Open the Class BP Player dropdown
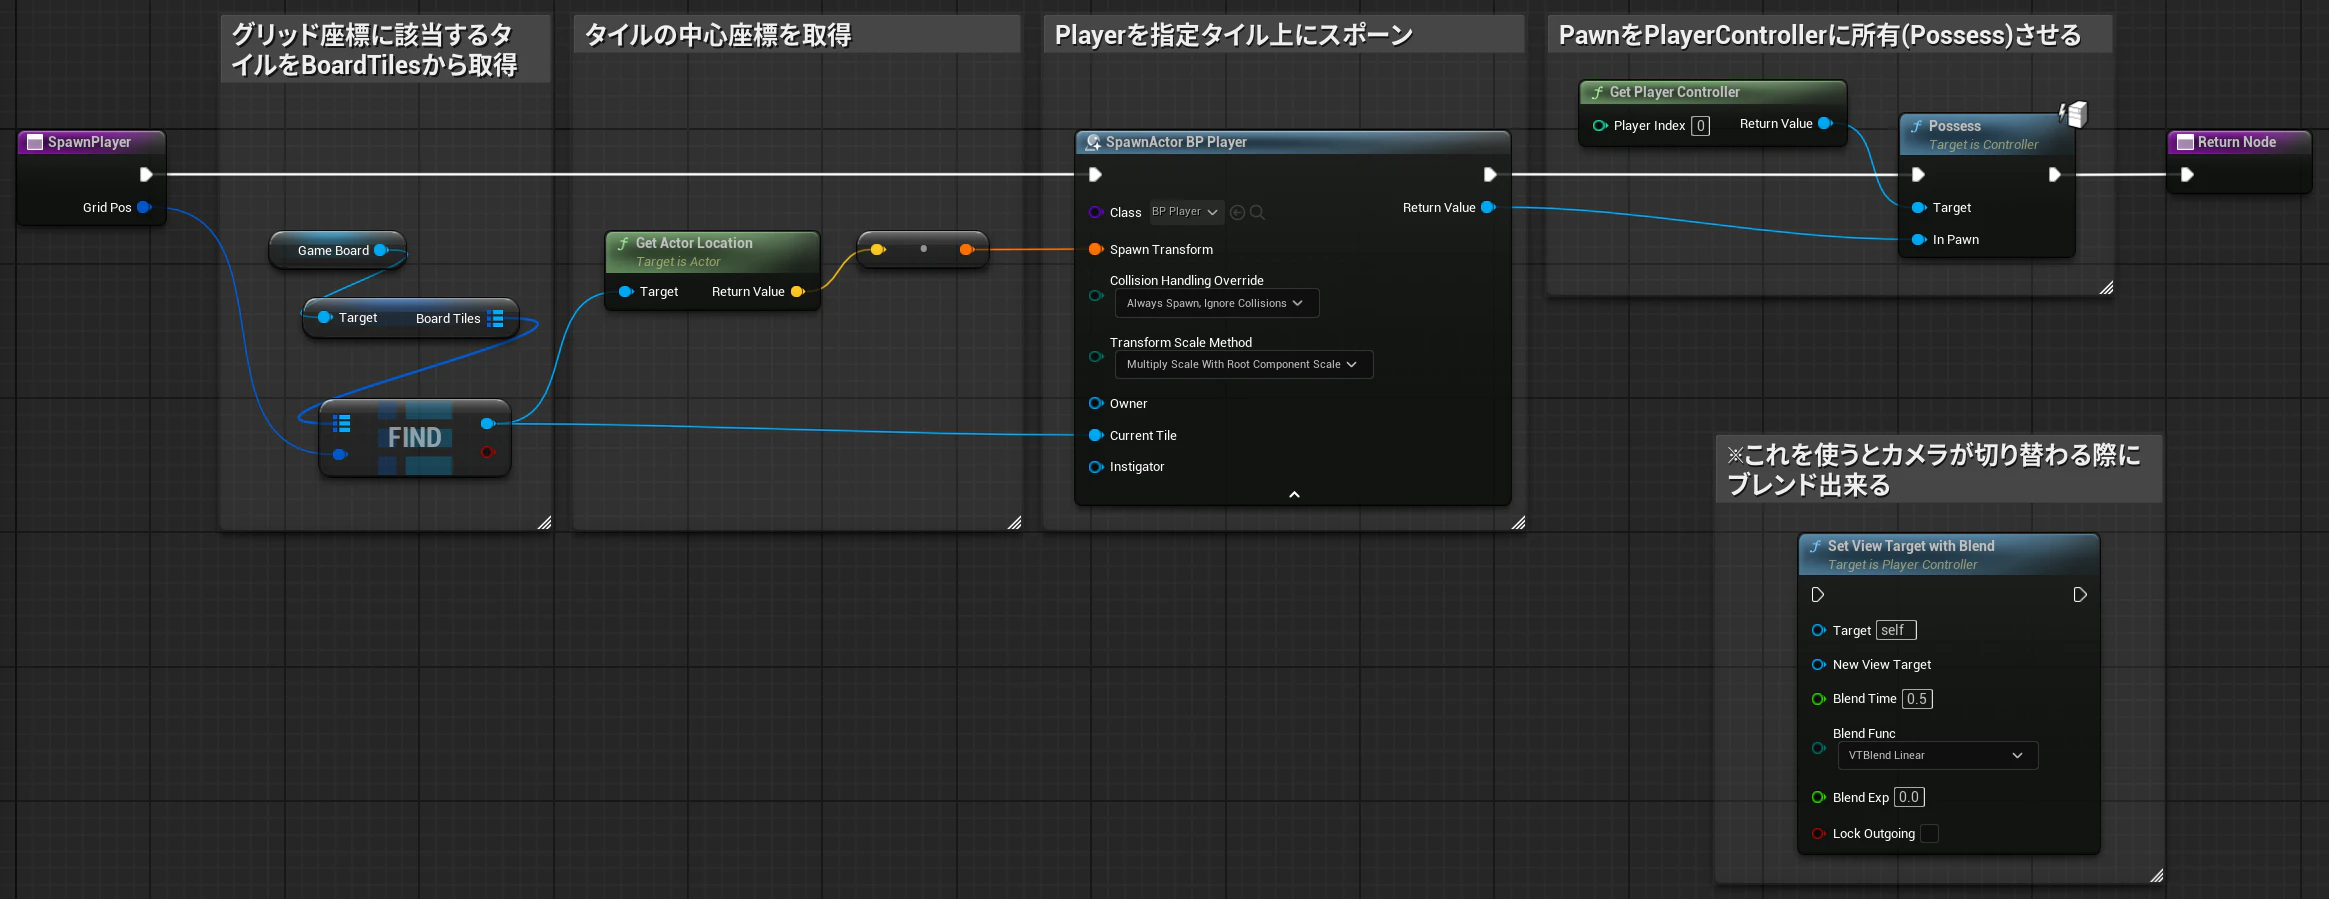The width and height of the screenshot is (2329, 899). coord(1185,212)
